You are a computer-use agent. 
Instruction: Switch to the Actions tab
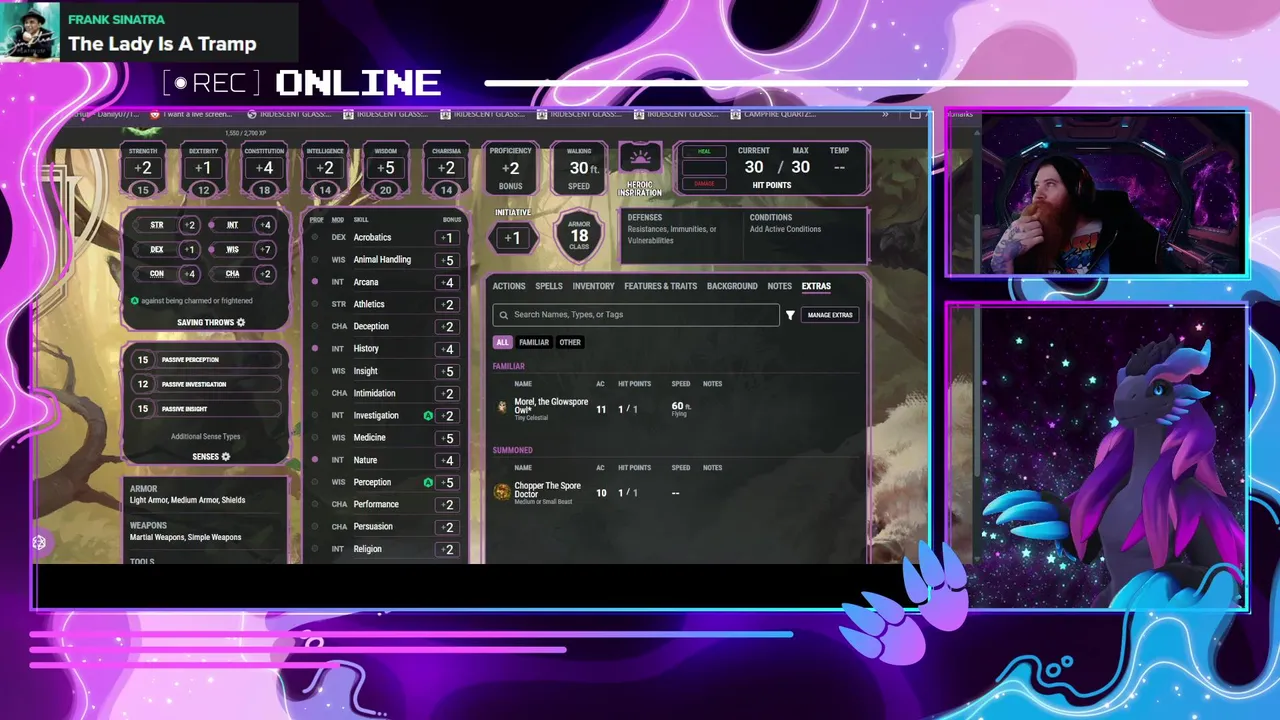(509, 286)
